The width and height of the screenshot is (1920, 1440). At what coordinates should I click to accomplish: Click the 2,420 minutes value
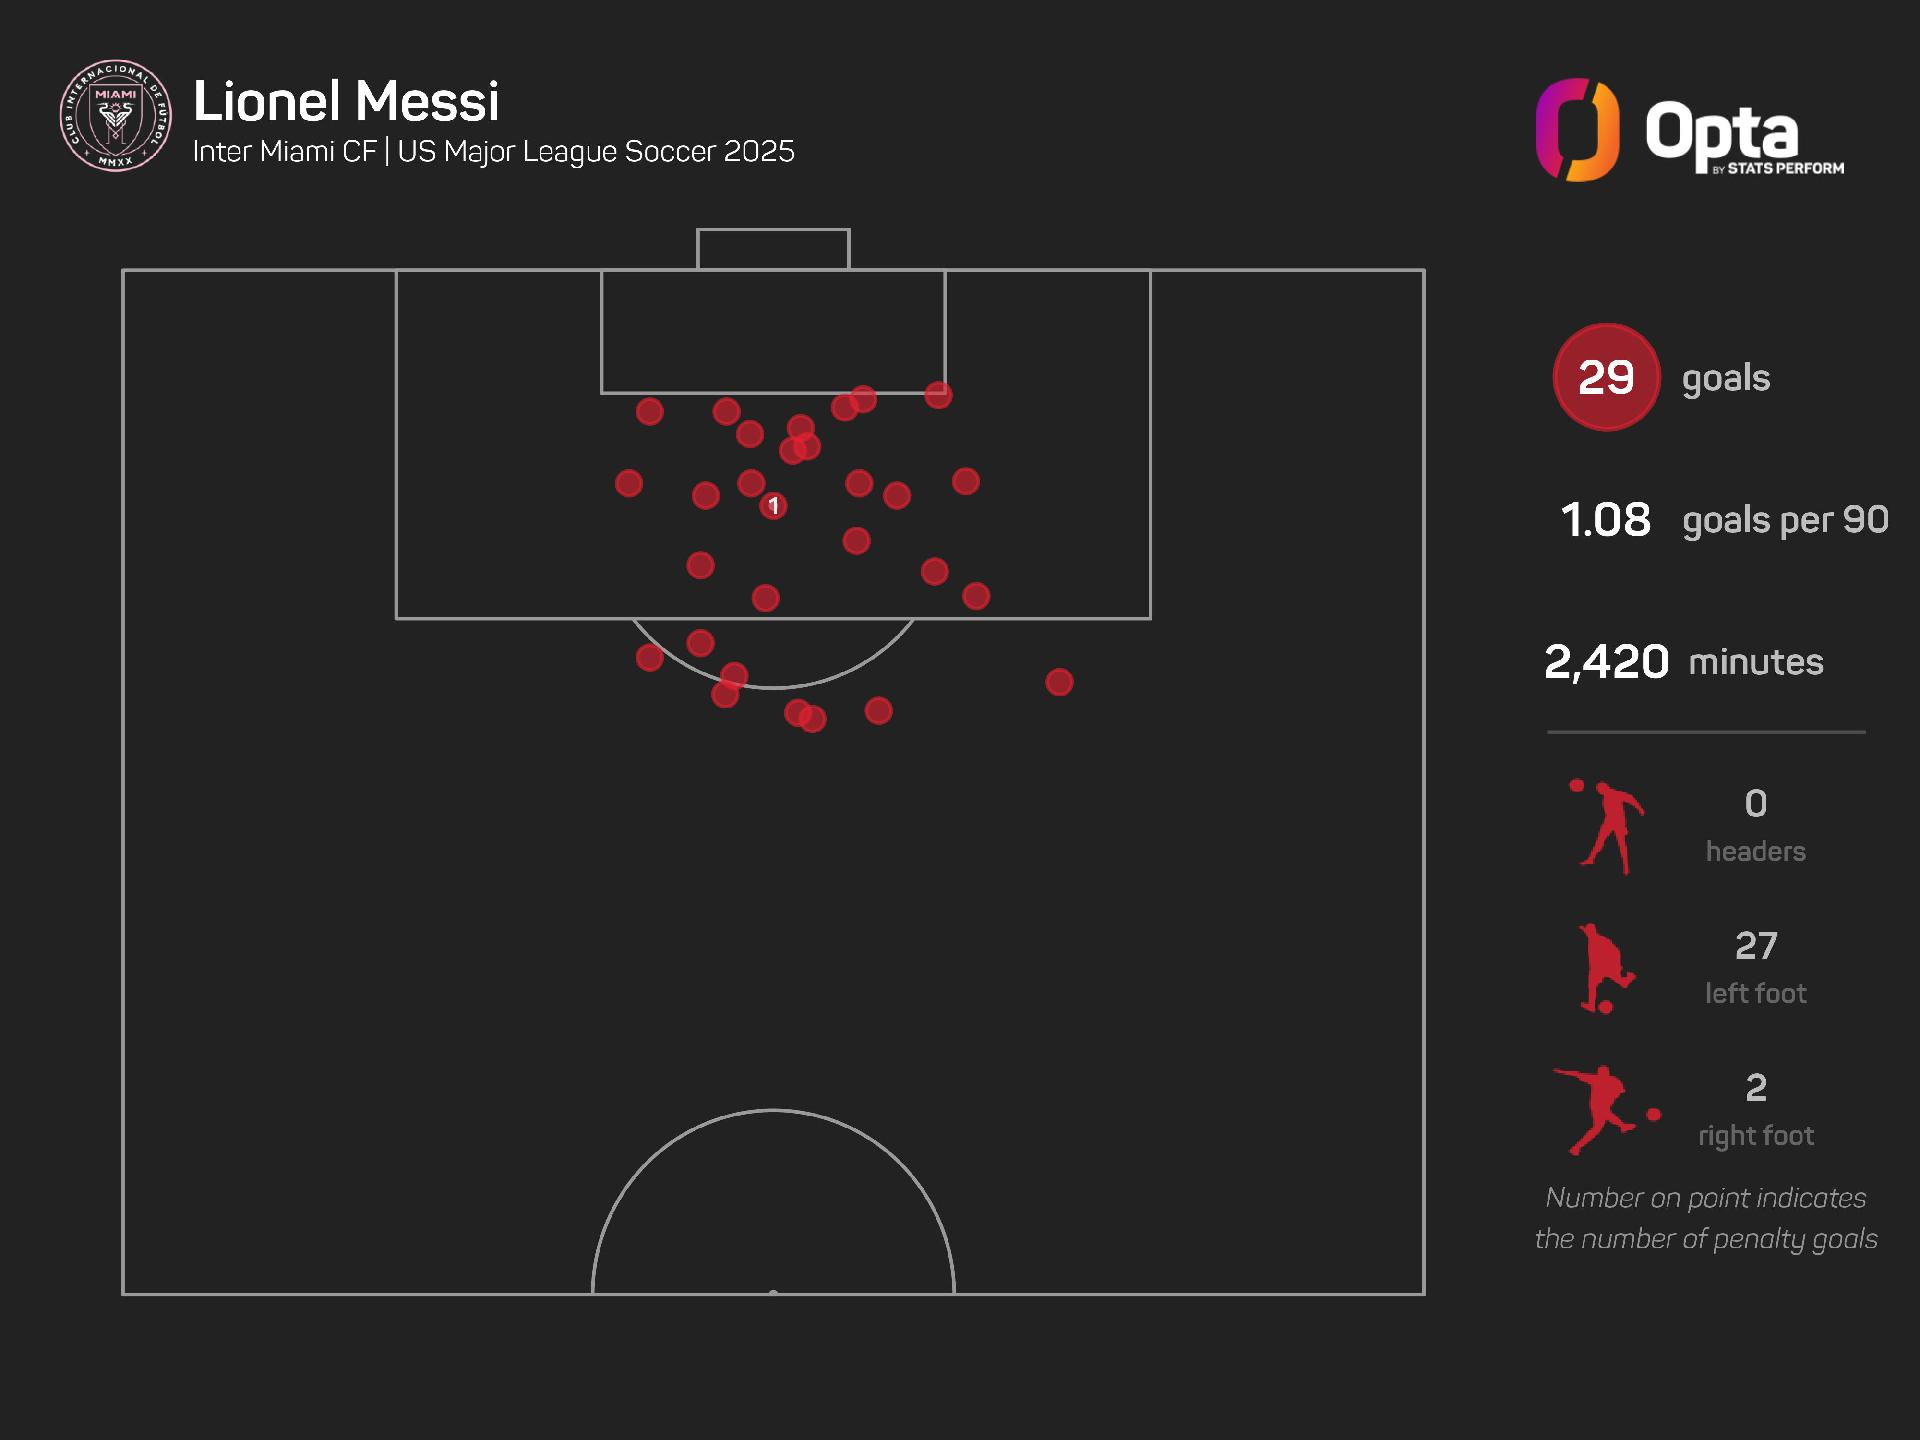click(1606, 662)
